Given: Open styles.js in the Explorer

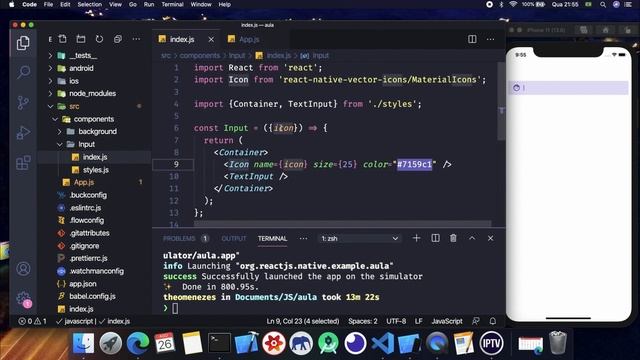Looking at the screenshot, I should 96,170.
